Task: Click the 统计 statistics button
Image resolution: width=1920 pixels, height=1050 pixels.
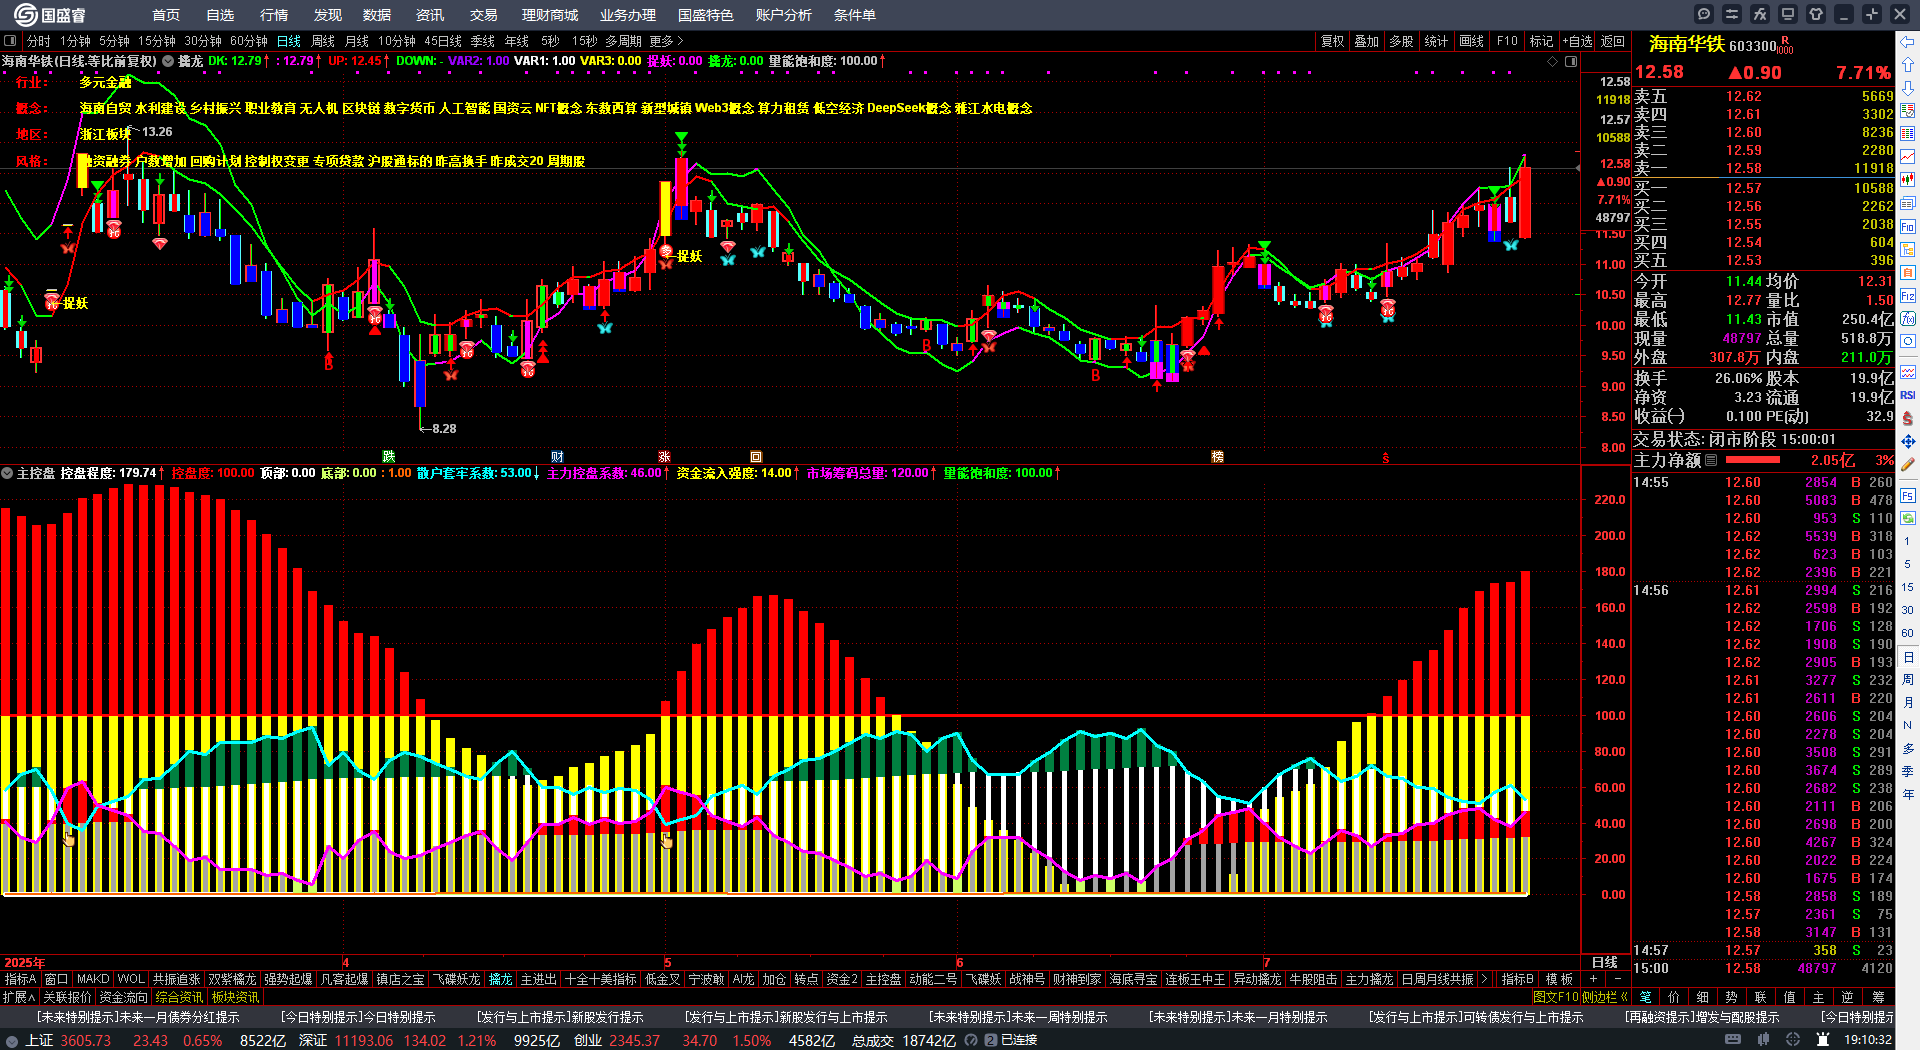Action: pyautogui.click(x=1436, y=41)
